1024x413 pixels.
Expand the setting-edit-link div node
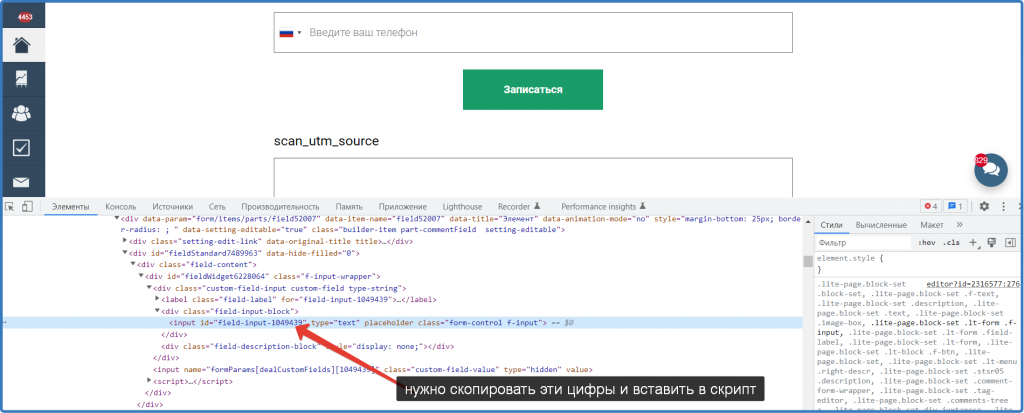click(x=125, y=241)
